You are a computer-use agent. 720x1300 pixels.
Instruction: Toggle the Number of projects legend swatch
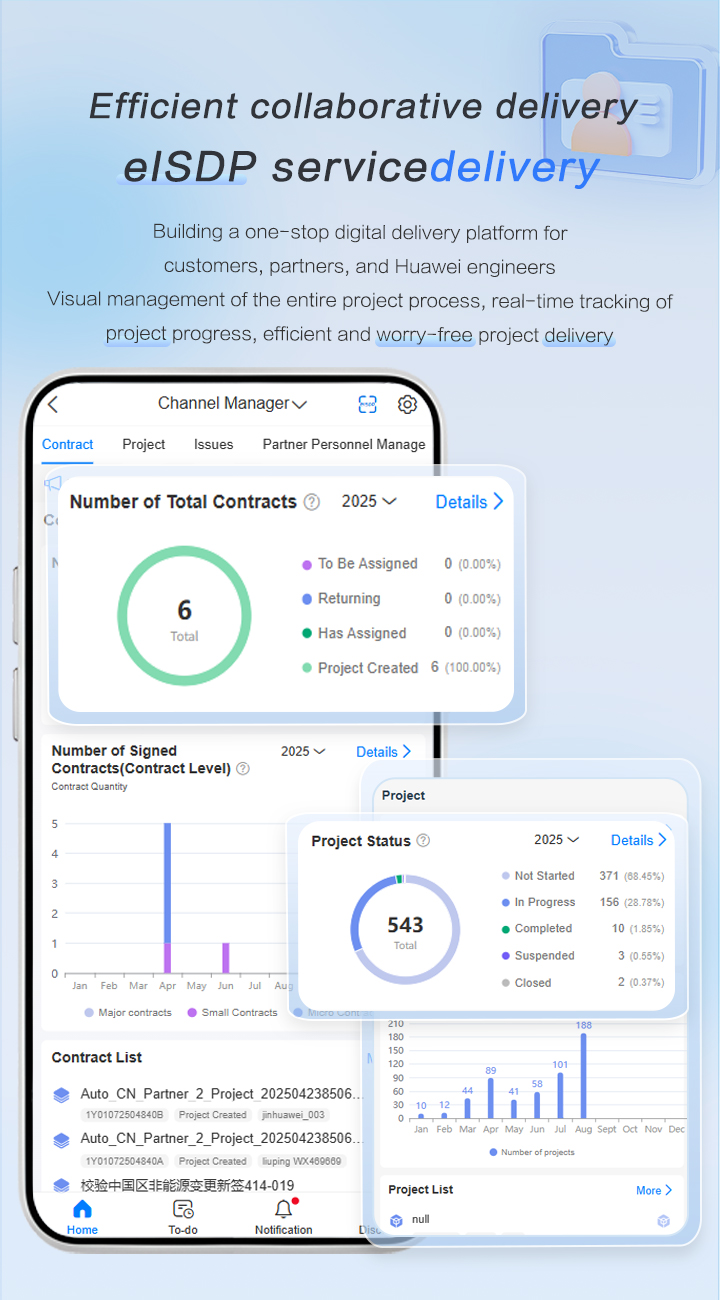[494, 1152]
